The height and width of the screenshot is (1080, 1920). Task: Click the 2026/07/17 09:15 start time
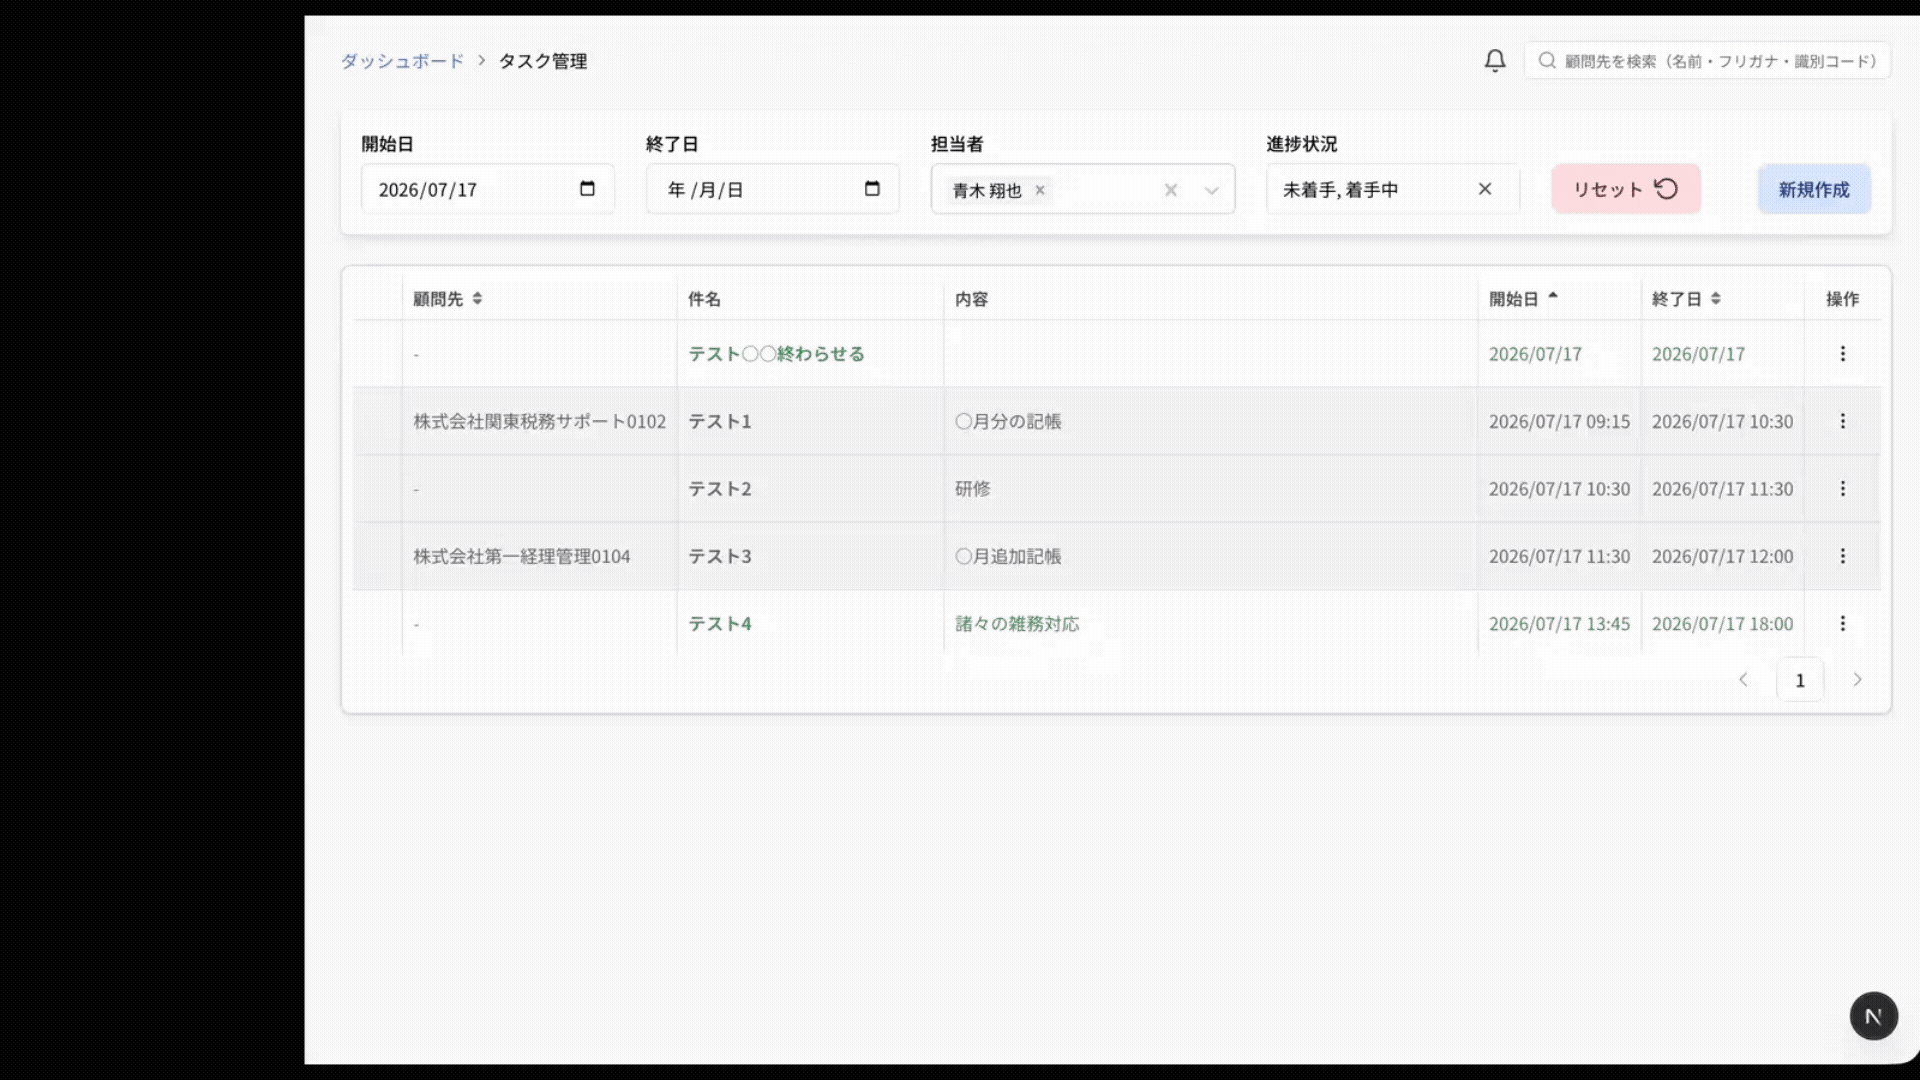coord(1559,422)
